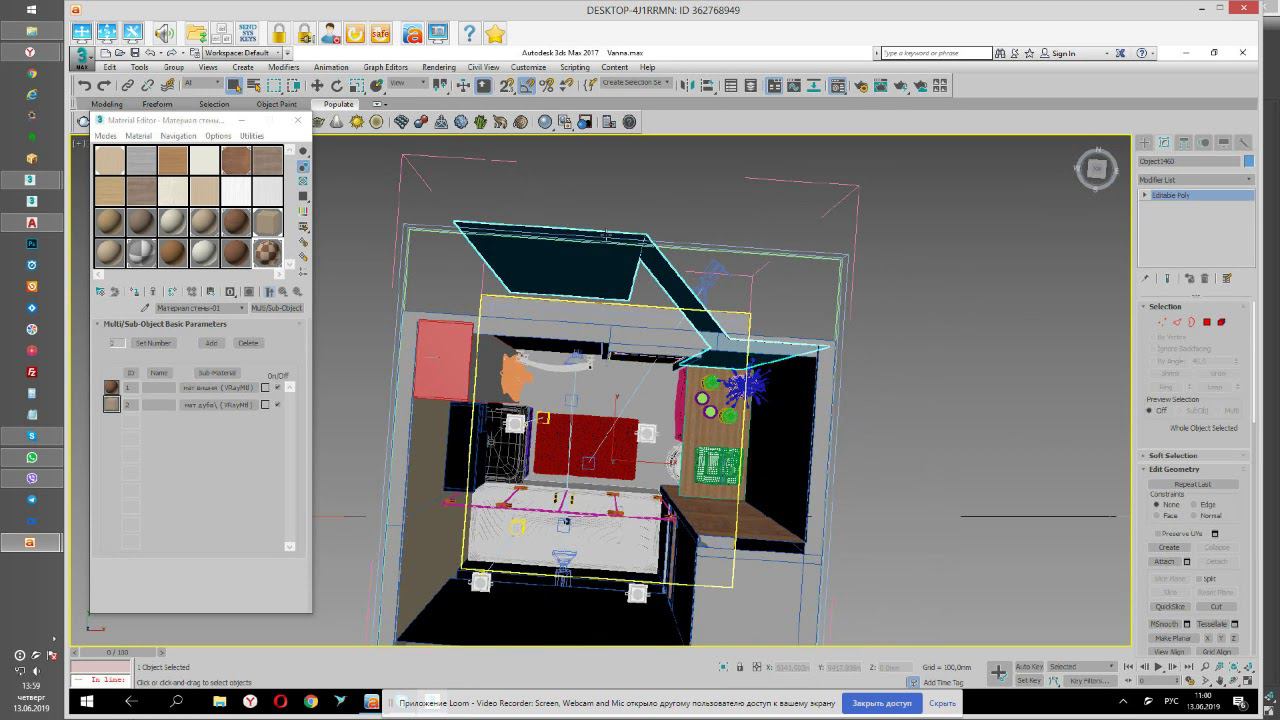The height and width of the screenshot is (720, 1280).
Task: Click the Undo arrow in main toolbar
Action: click(85, 86)
